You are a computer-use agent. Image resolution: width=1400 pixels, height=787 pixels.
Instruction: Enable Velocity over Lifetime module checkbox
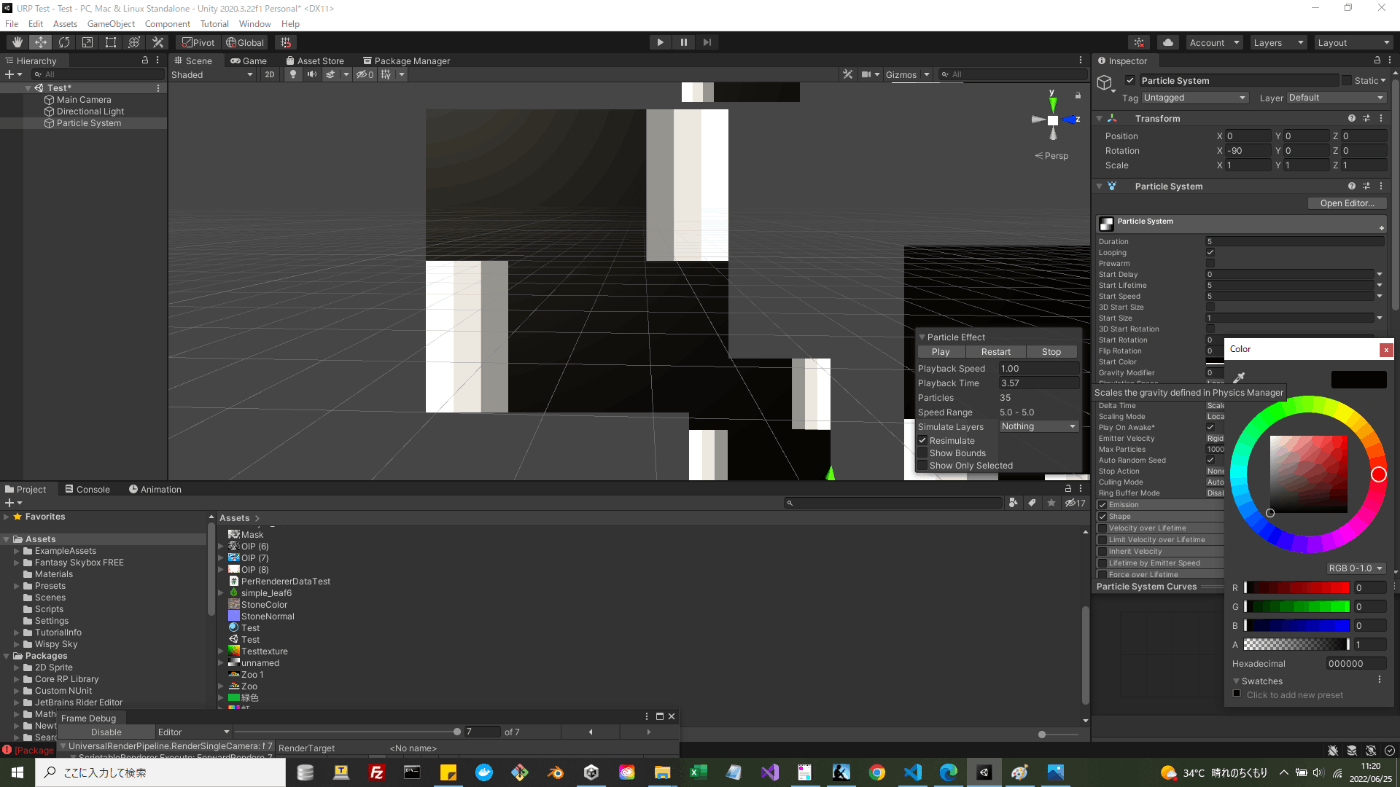click(1103, 528)
